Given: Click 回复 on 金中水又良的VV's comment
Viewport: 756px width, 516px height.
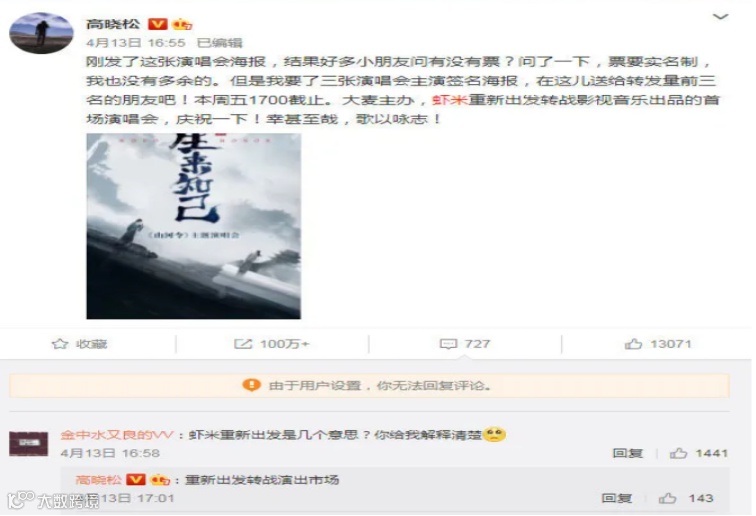Looking at the screenshot, I should (627, 453).
